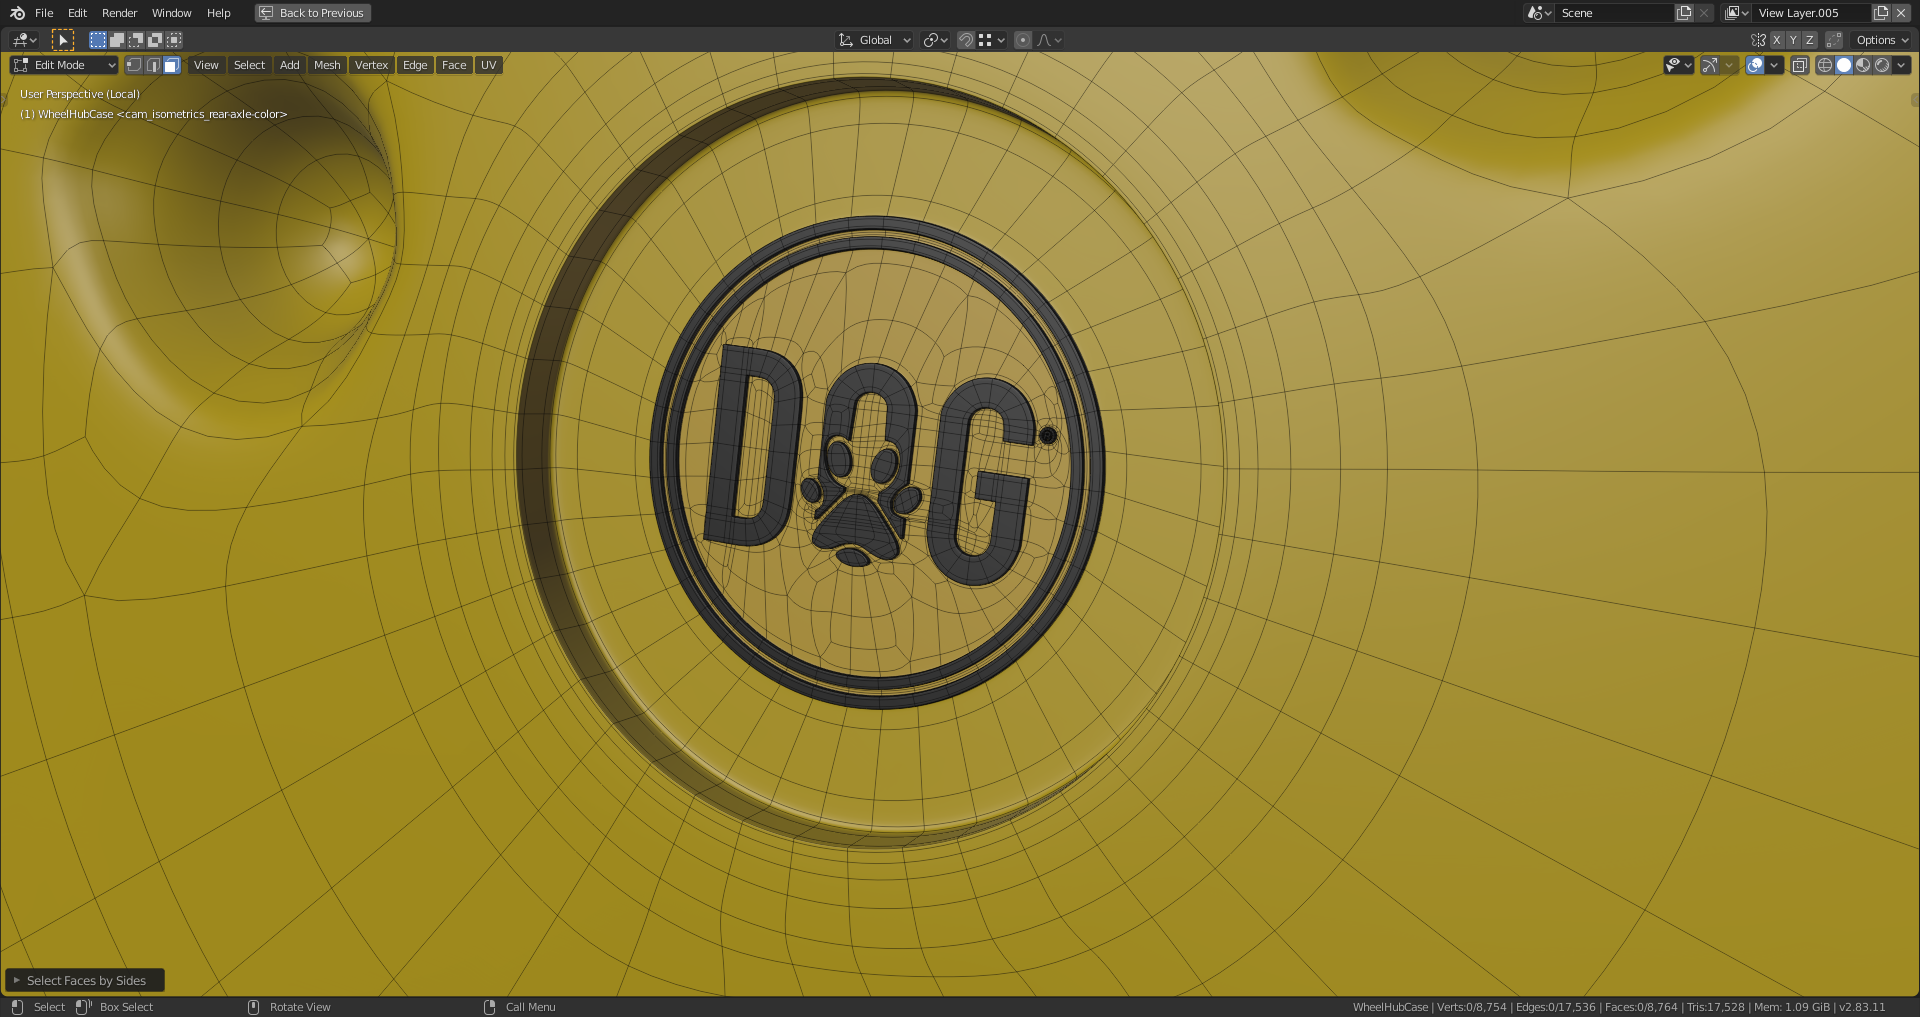Click the New Scene icon
Image resolution: width=1920 pixels, height=1017 pixels.
tap(1684, 13)
